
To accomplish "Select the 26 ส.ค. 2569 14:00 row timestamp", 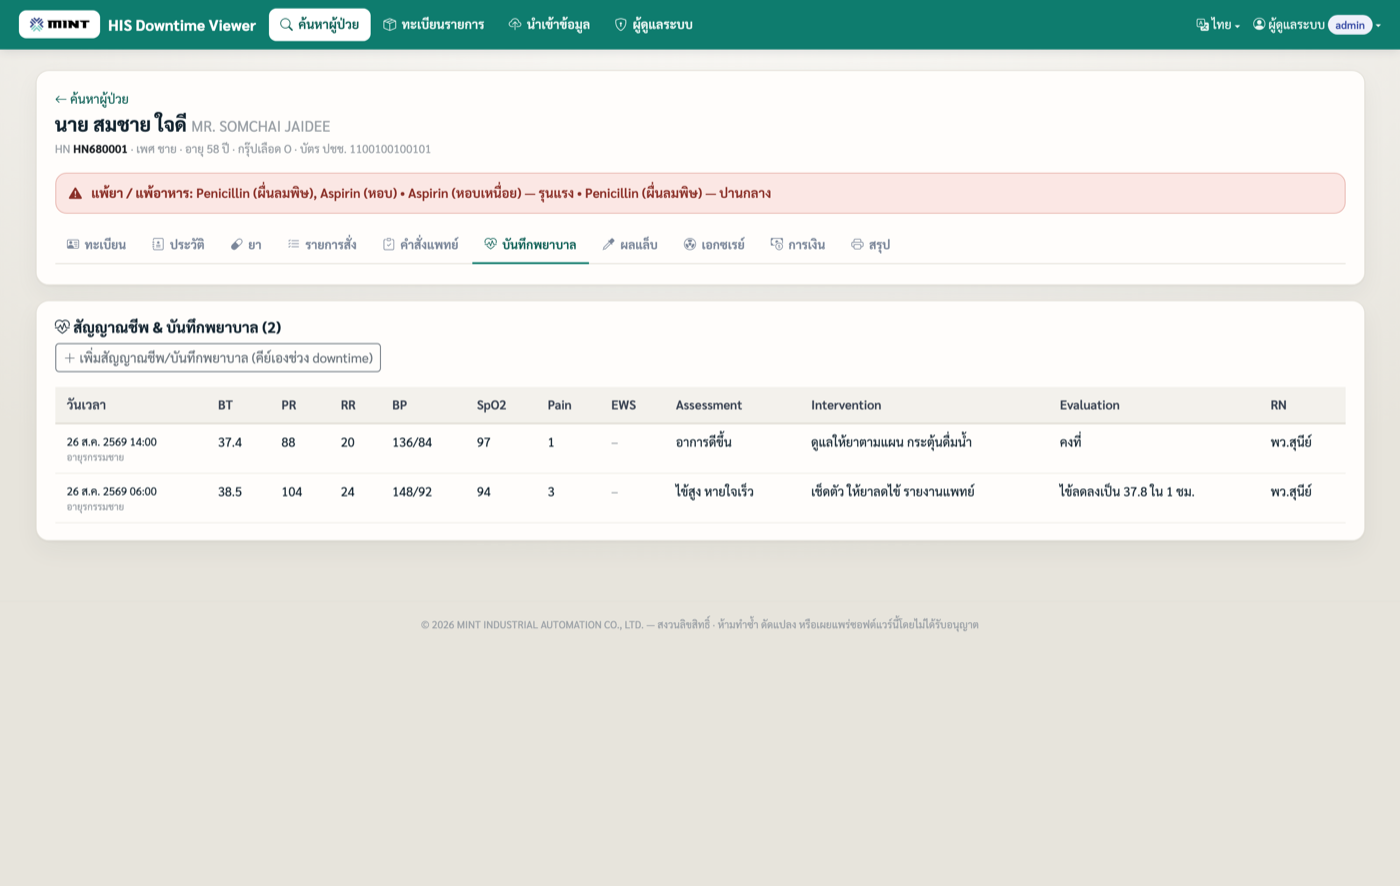I will [112, 442].
